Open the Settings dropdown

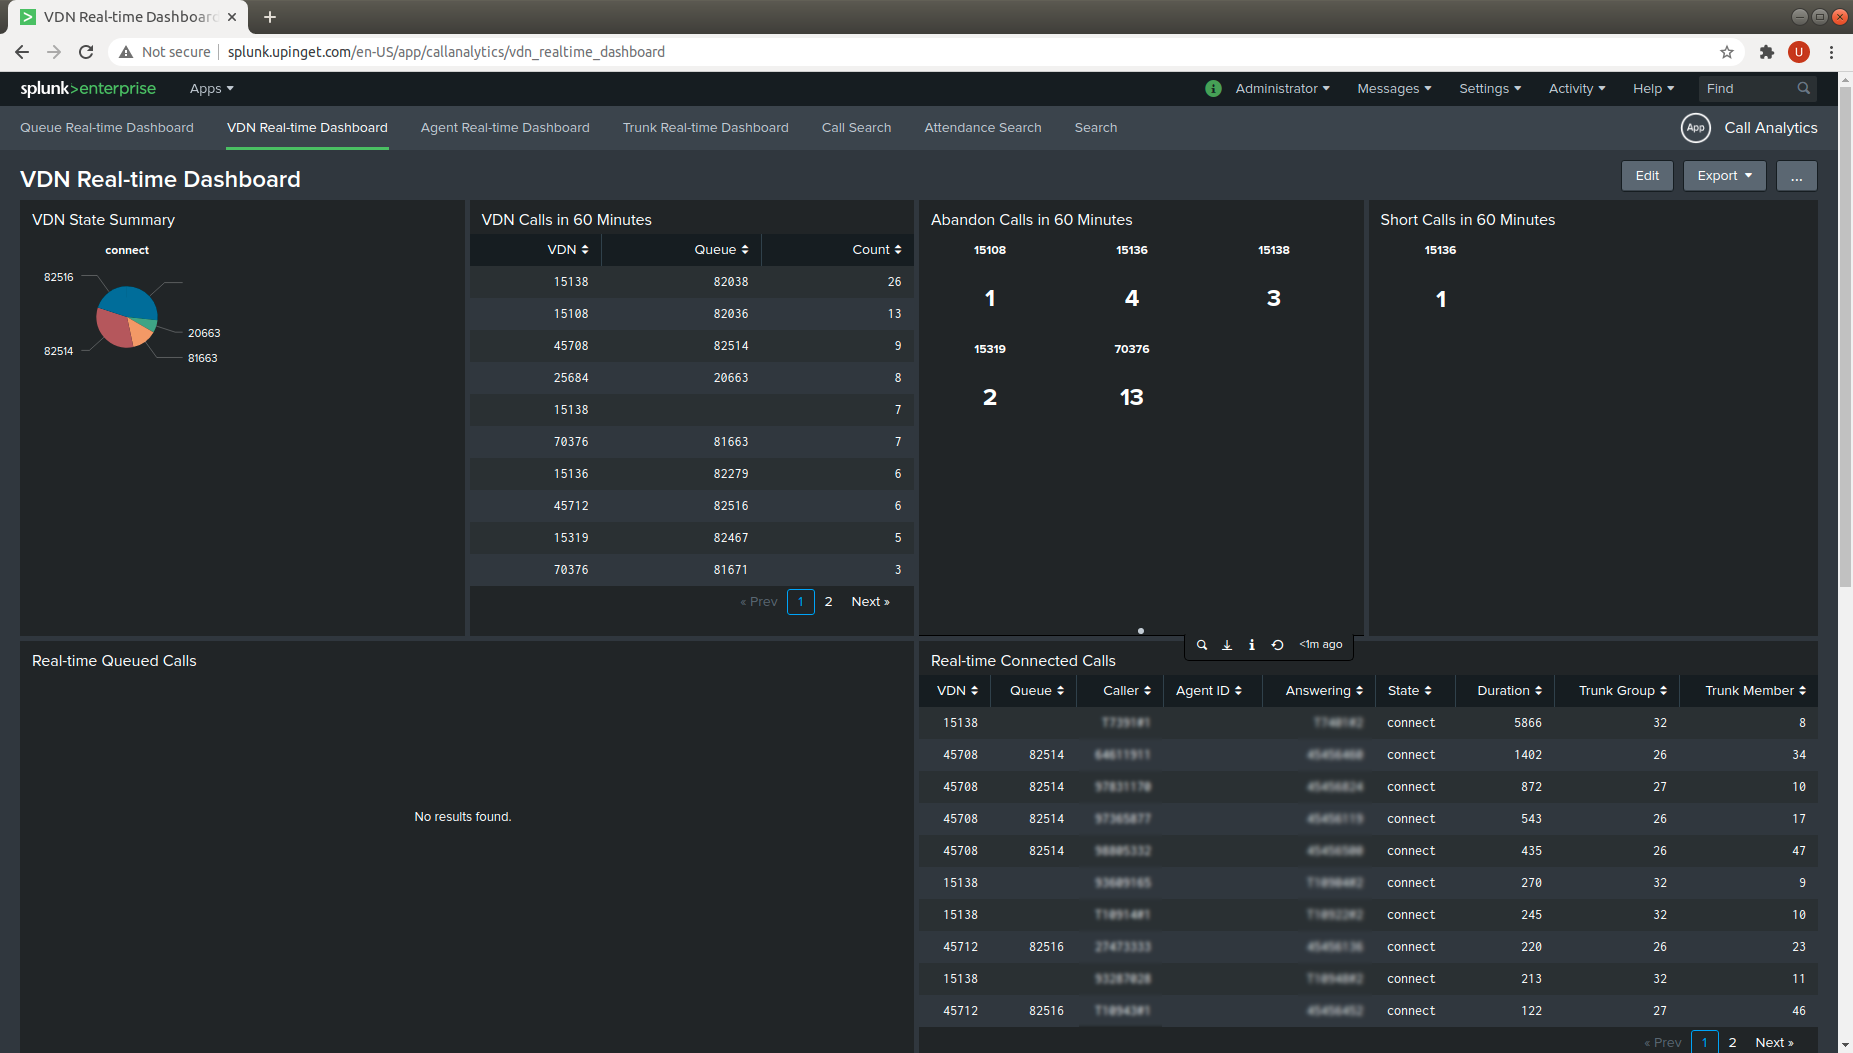click(1490, 88)
